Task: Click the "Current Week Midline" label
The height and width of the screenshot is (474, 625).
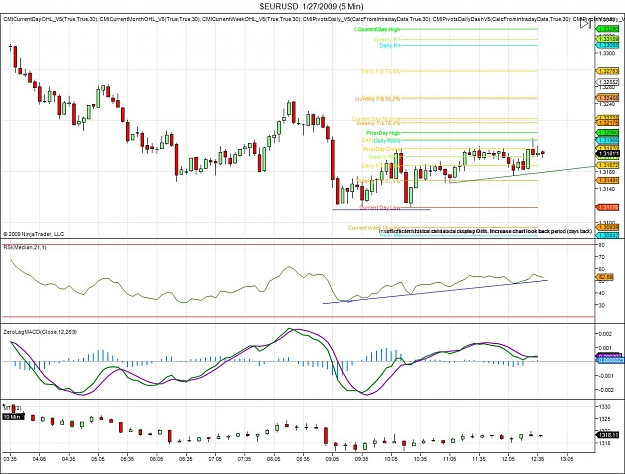Action: pyautogui.click(x=374, y=228)
